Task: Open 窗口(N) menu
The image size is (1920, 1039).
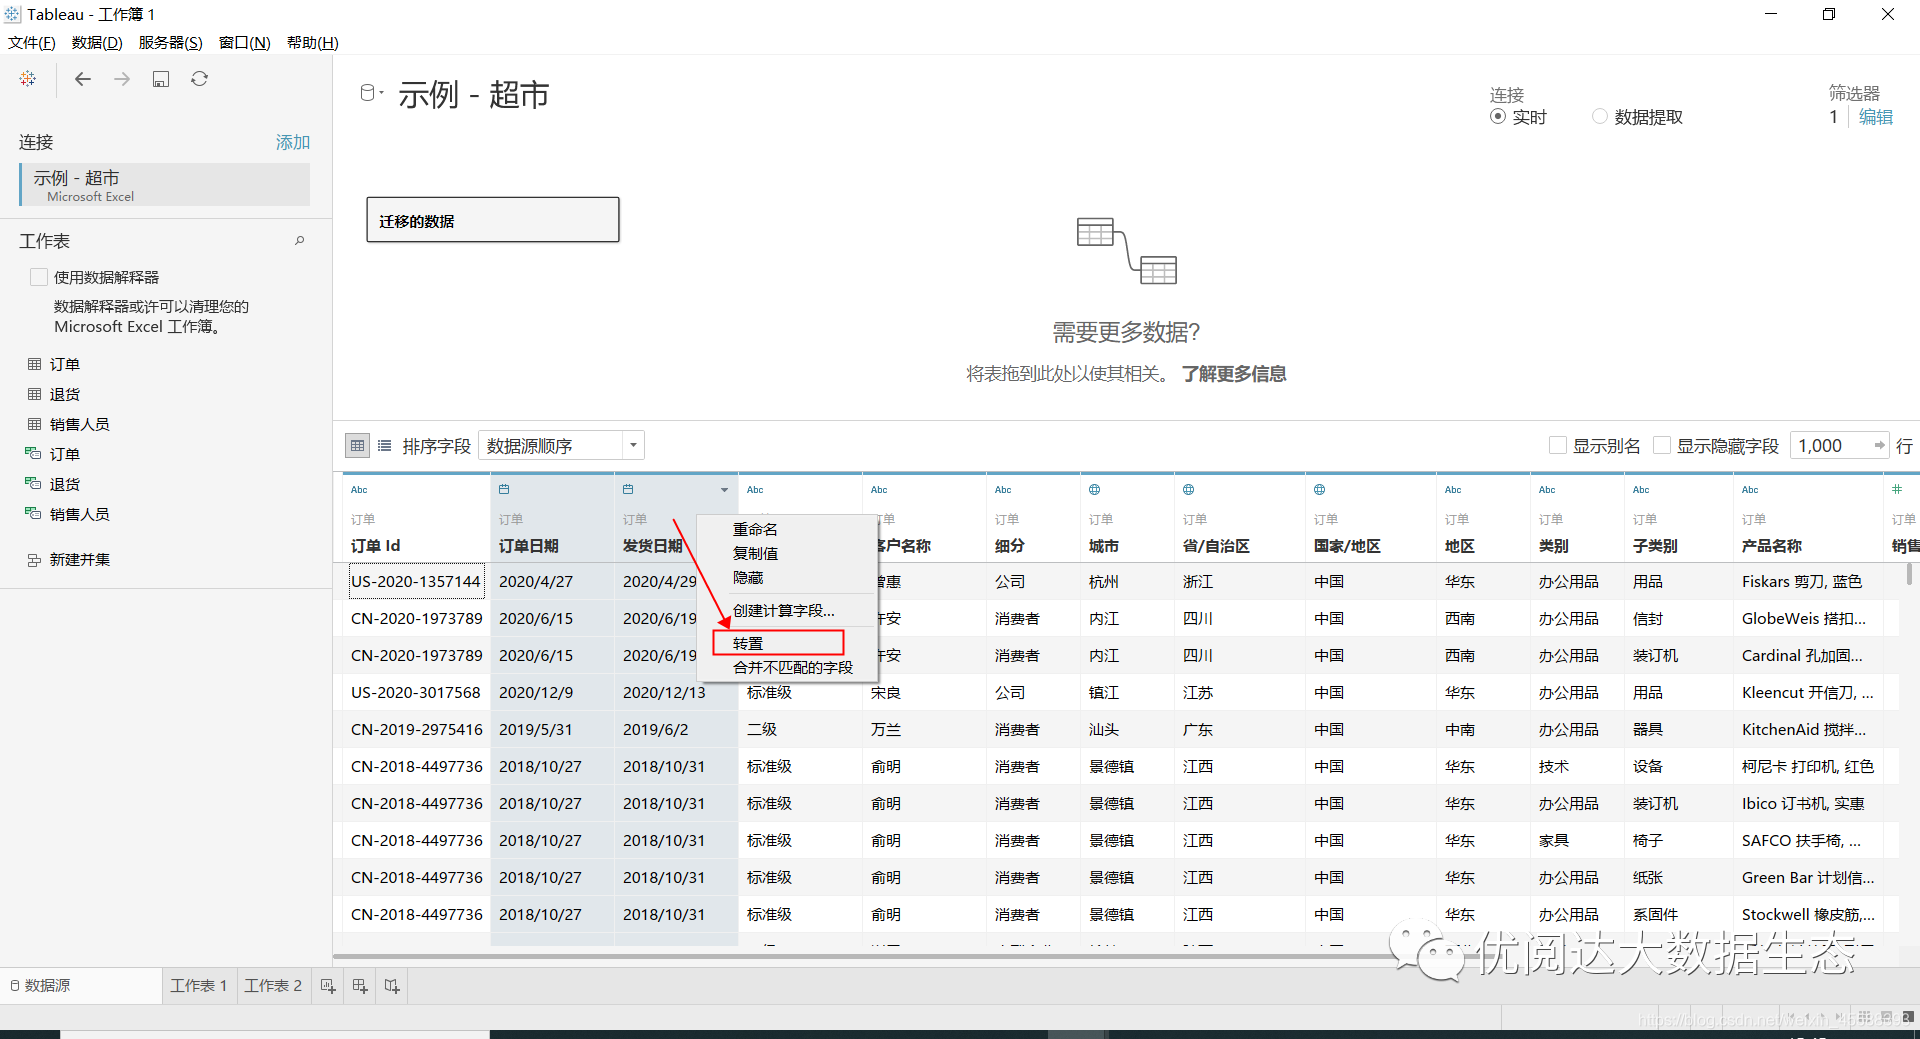Action: click(x=245, y=43)
